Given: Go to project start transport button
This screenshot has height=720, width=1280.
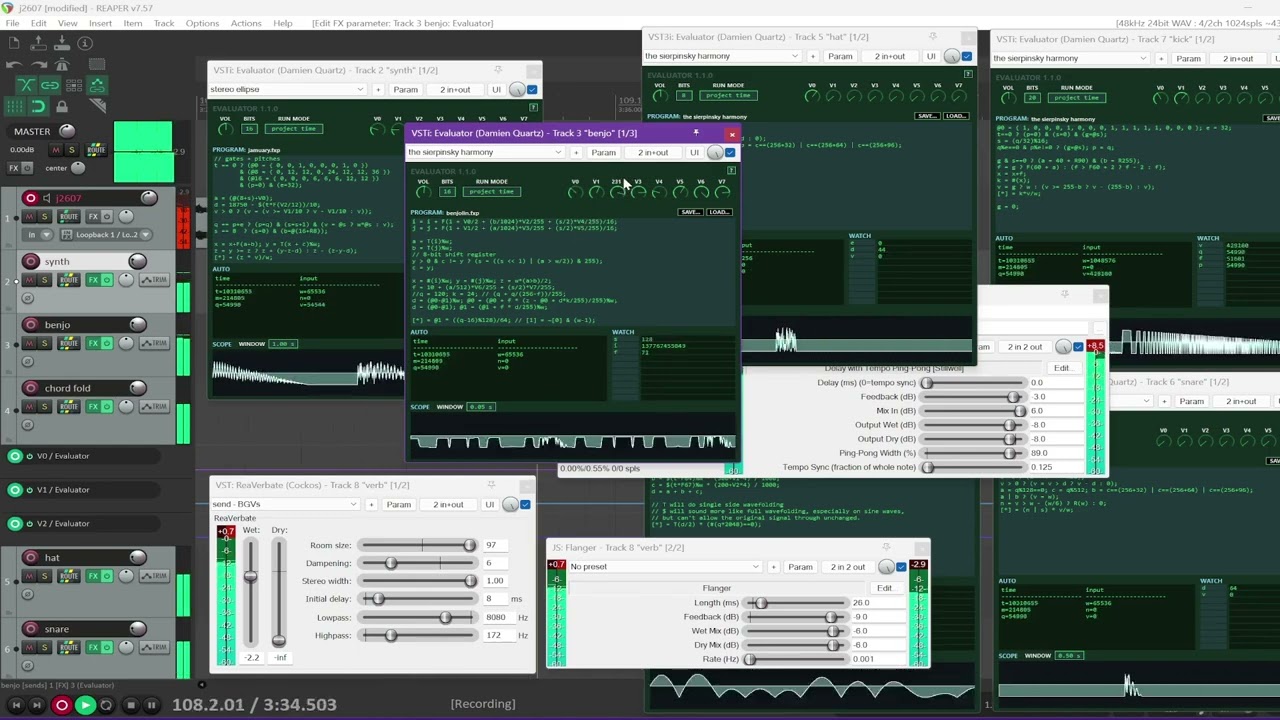Looking at the screenshot, I should point(16,705).
